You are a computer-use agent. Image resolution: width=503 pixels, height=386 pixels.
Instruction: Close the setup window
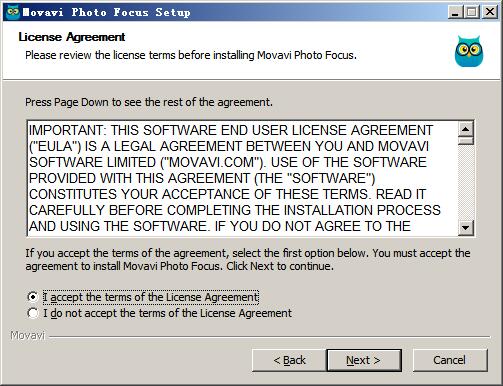pos(490,12)
